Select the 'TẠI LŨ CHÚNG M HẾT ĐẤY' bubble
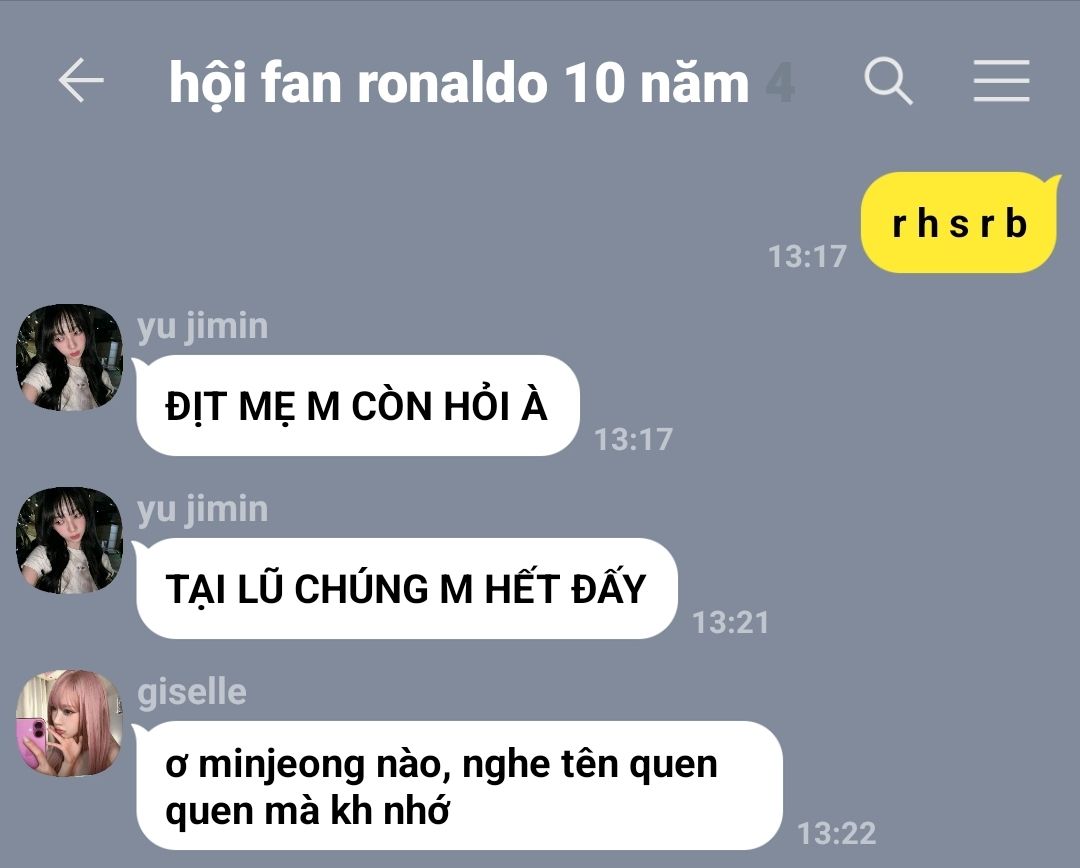Image resolution: width=1080 pixels, height=868 pixels. (406, 589)
